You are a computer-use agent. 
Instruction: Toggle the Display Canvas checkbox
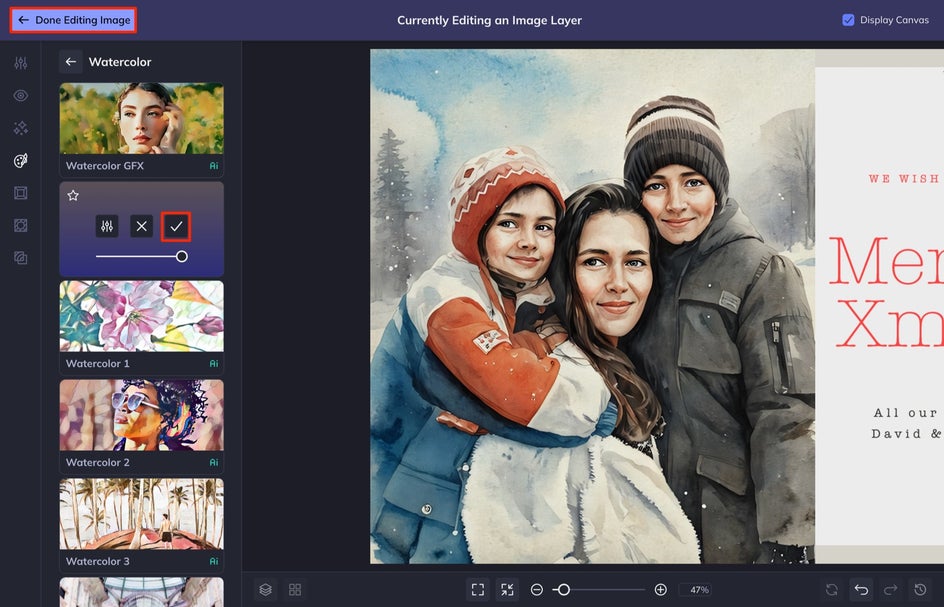[848, 20]
